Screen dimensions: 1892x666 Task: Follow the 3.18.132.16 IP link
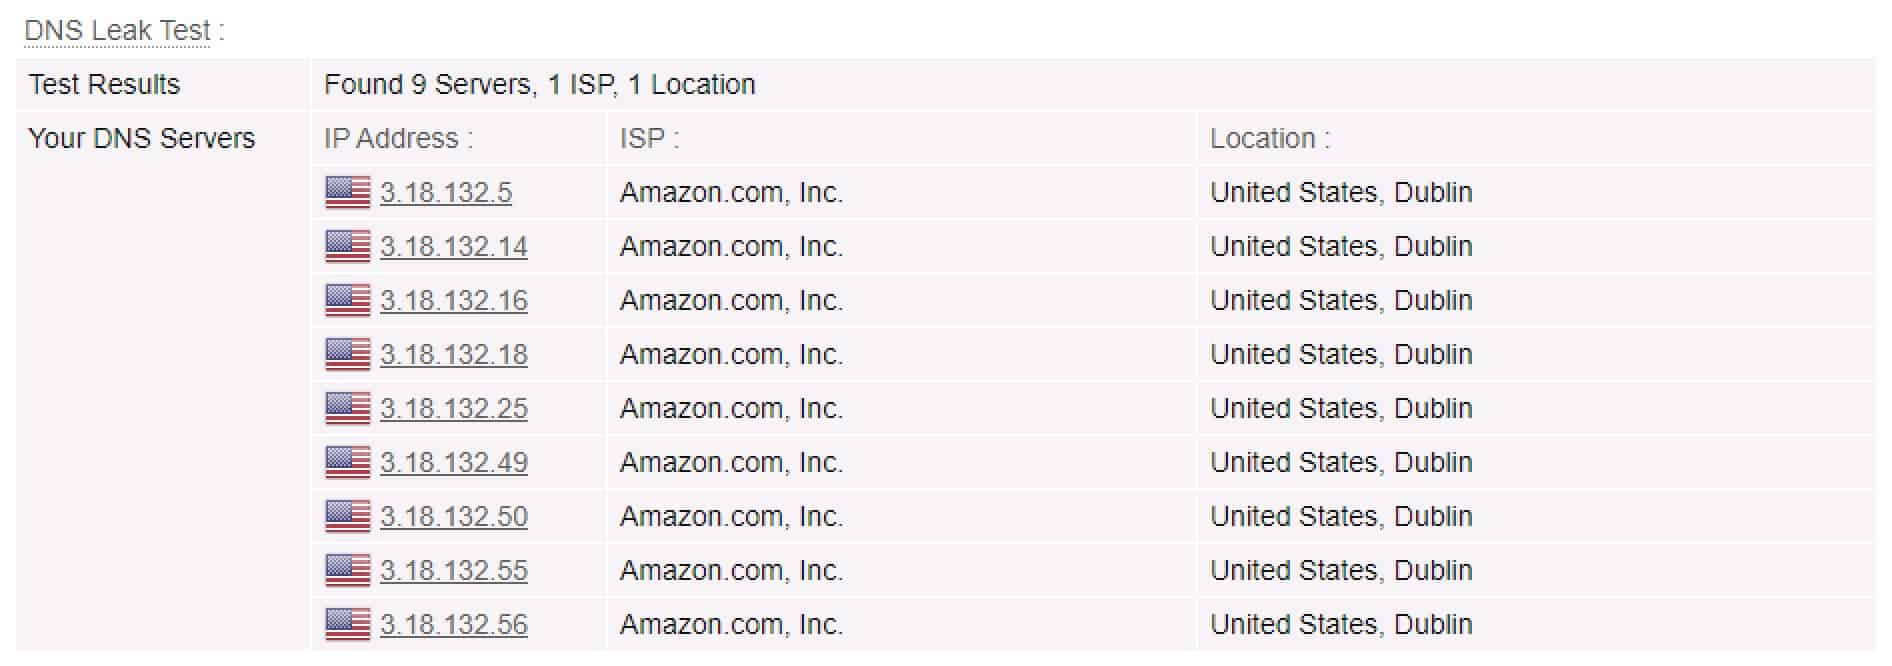pos(454,300)
